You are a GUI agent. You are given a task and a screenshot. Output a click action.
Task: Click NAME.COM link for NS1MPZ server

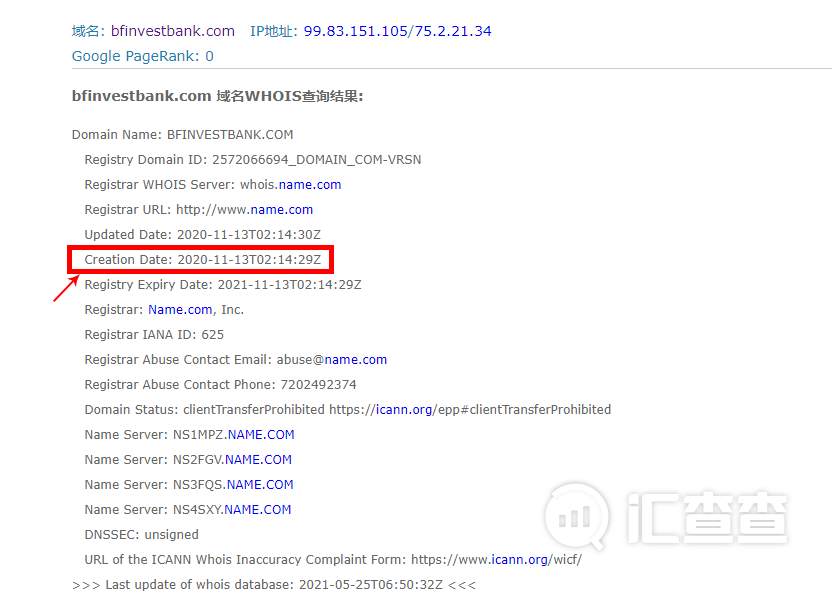(x=261, y=435)
